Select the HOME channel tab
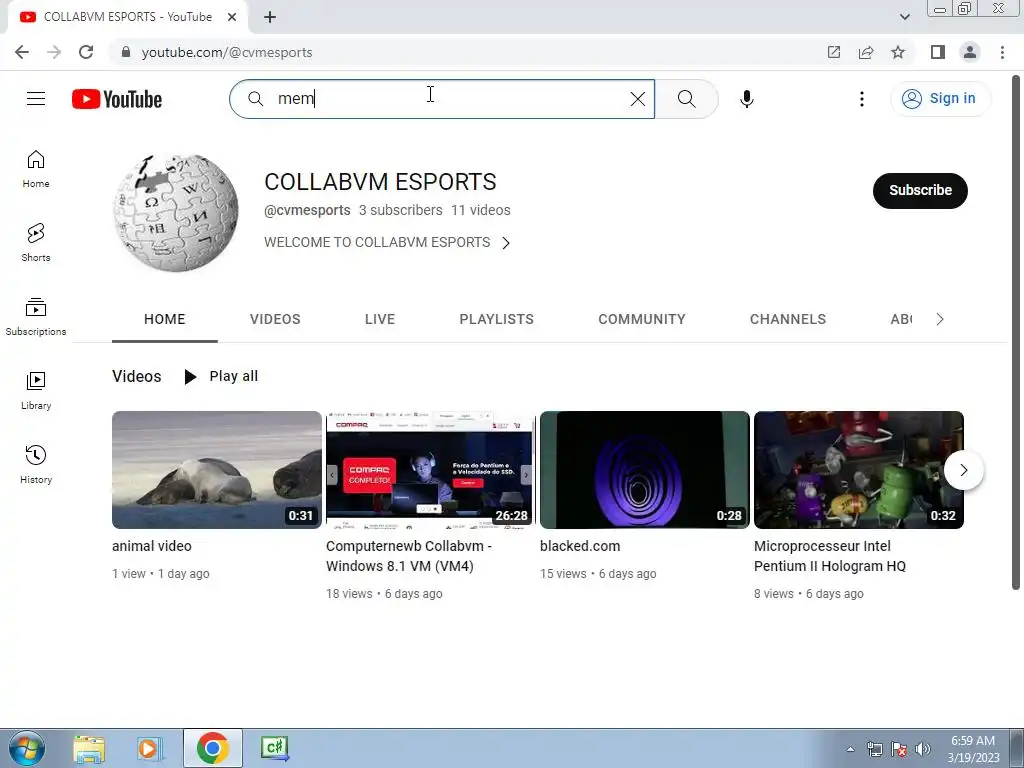Screen dimensions: 1024x768 pos(165,319)
